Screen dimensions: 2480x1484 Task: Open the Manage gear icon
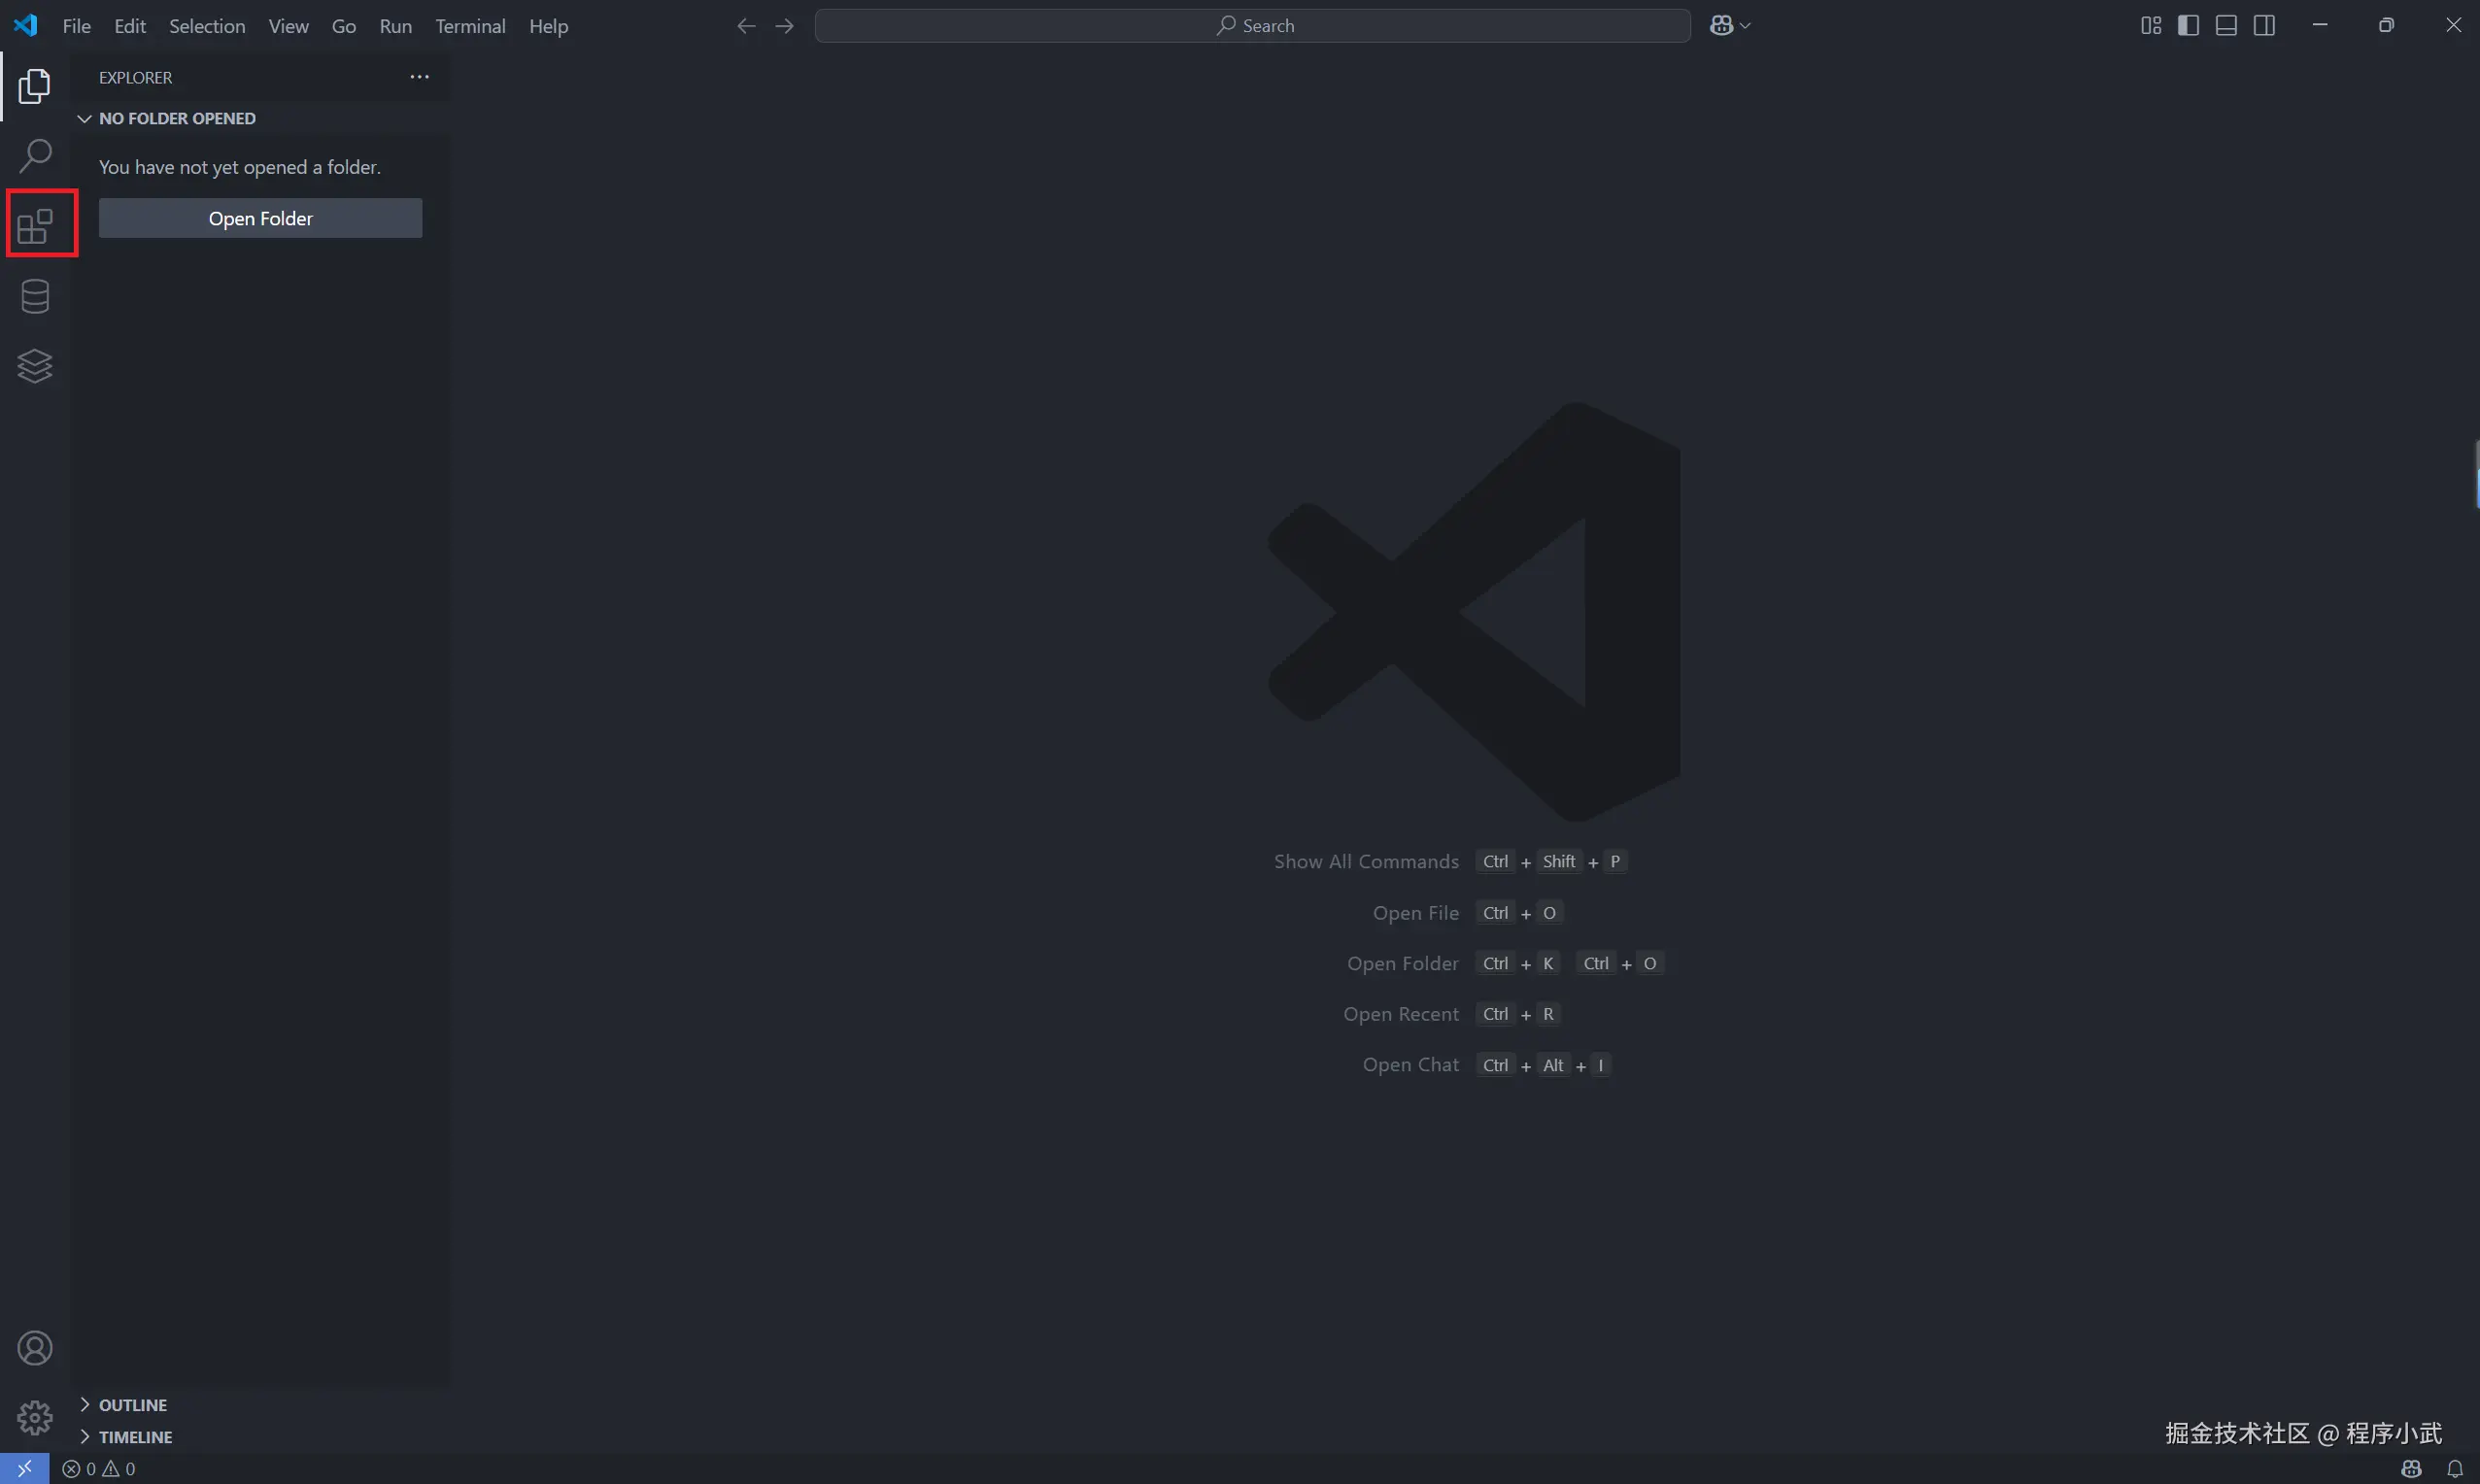coord(35,1417)
